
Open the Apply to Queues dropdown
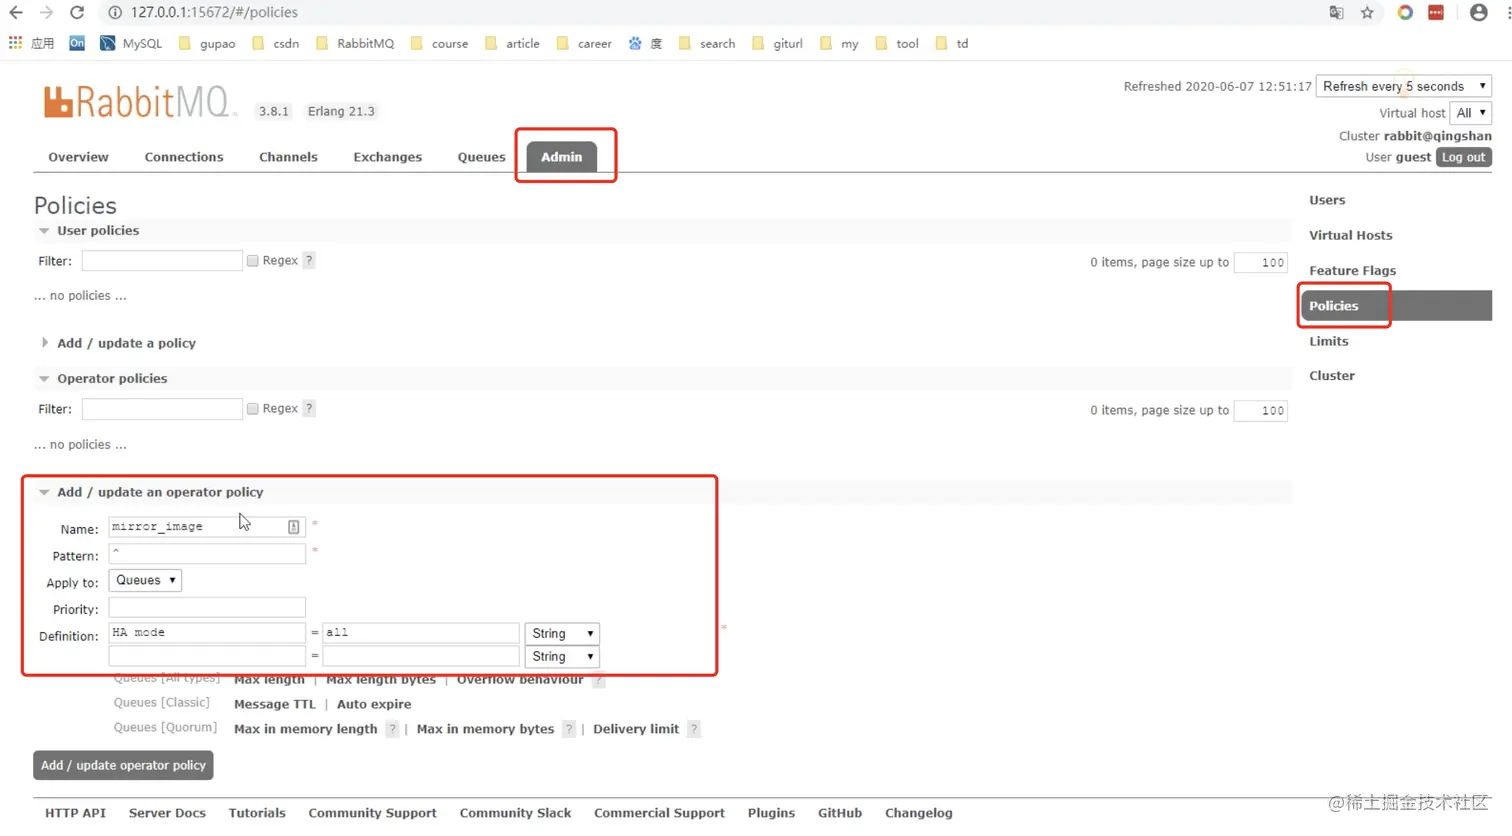click(x=145, y=580)
